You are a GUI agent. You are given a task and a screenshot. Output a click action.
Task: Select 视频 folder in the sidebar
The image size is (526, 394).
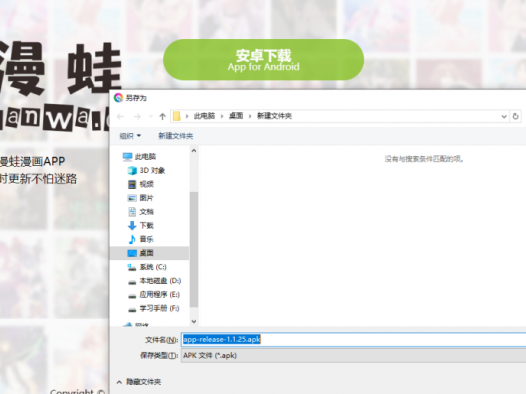tap(141, 184)
